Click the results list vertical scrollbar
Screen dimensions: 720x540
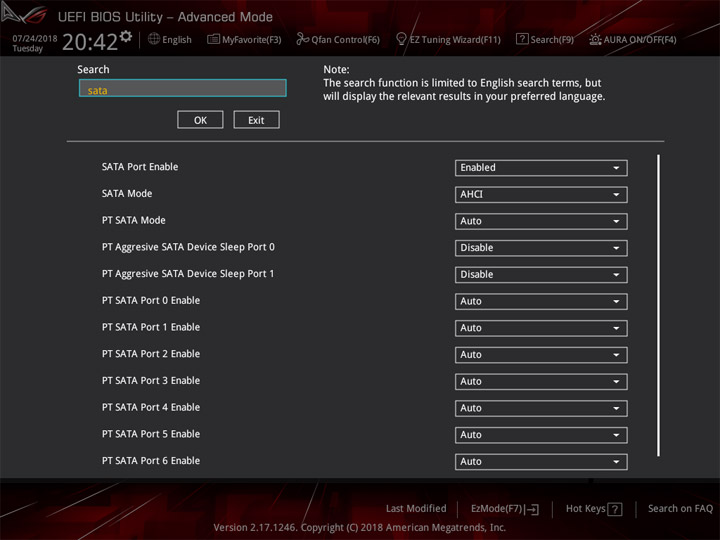658,305
